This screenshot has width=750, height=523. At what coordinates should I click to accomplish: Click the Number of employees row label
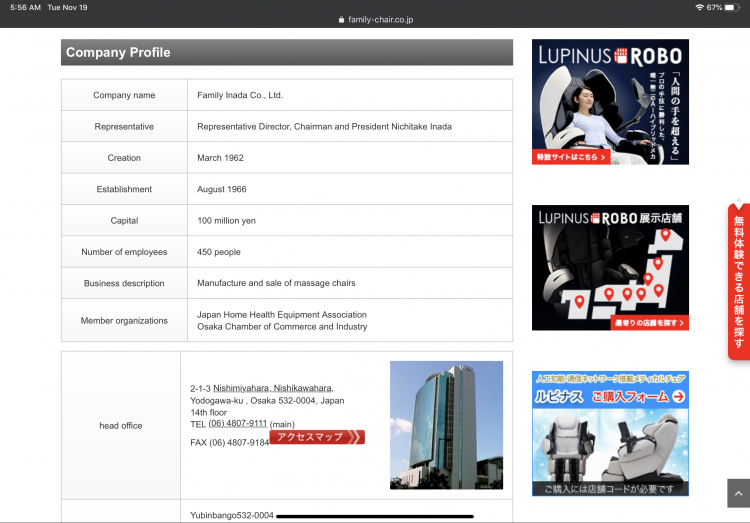[124, 252]
